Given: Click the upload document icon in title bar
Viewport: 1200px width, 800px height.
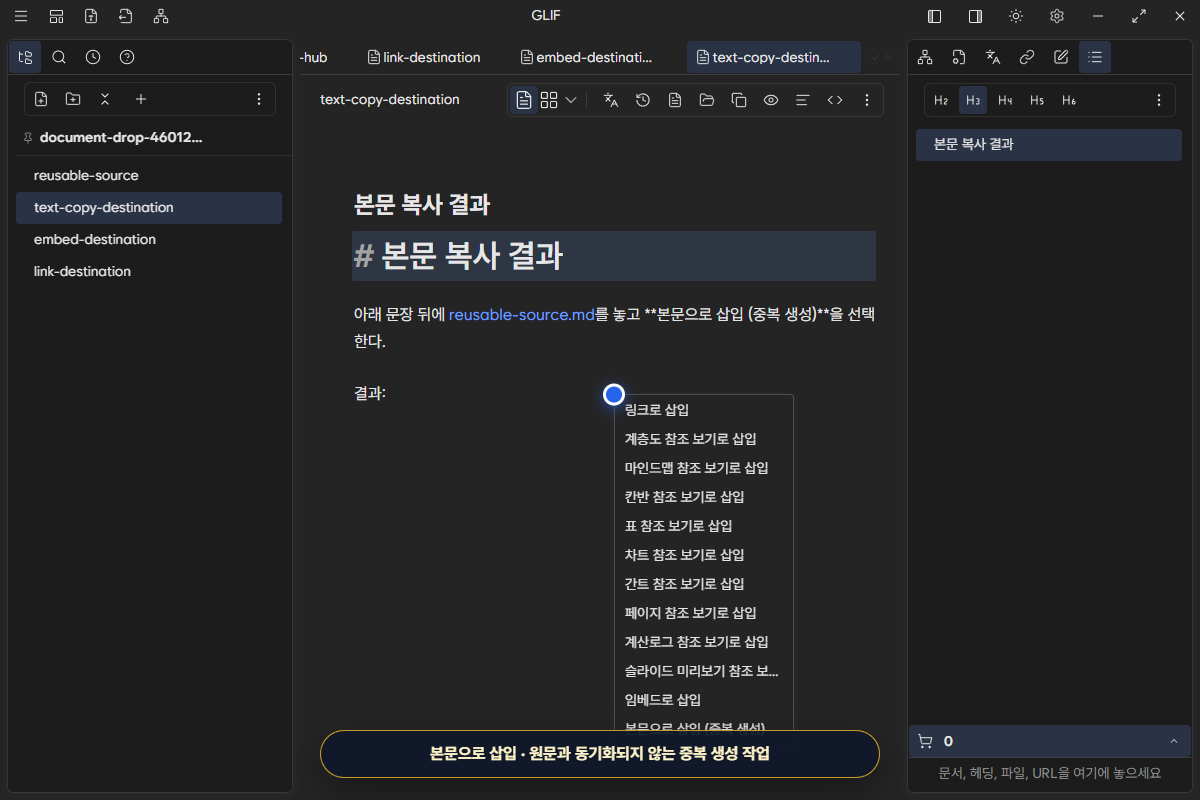Looking at the screenshot, I should (x=91, y=16).
